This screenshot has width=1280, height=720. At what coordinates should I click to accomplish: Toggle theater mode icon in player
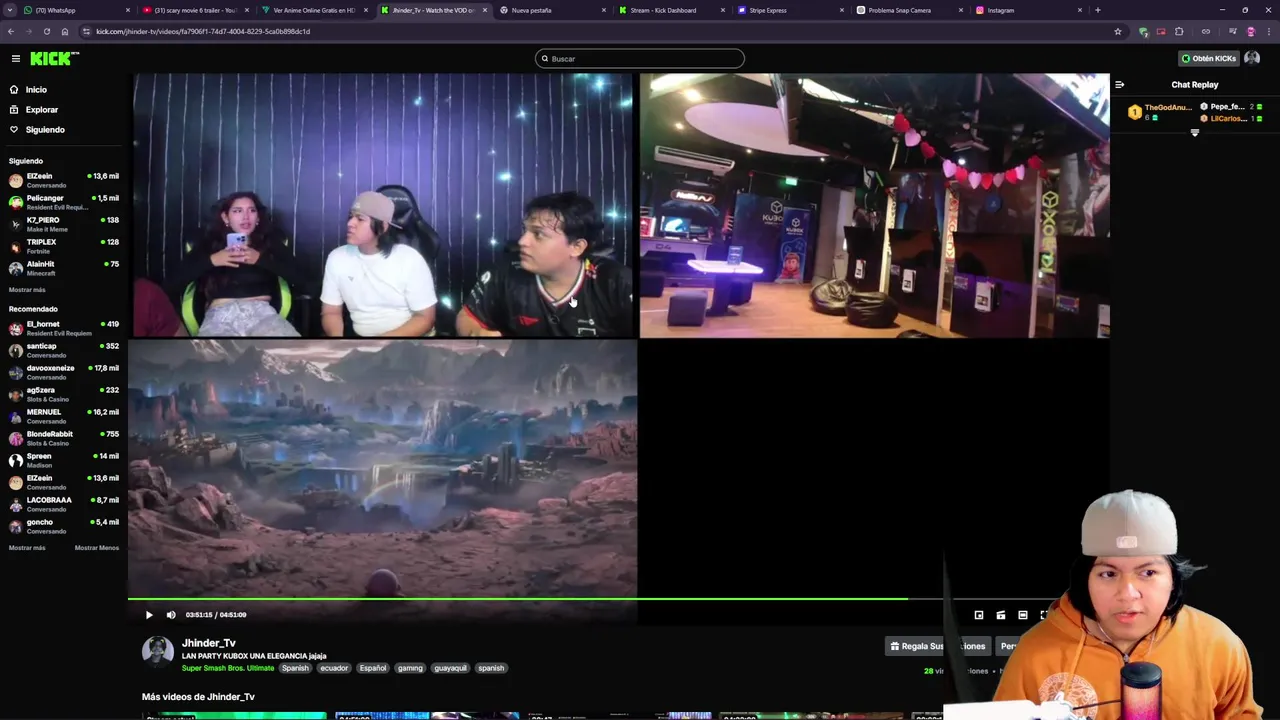tap(1023, 615)
